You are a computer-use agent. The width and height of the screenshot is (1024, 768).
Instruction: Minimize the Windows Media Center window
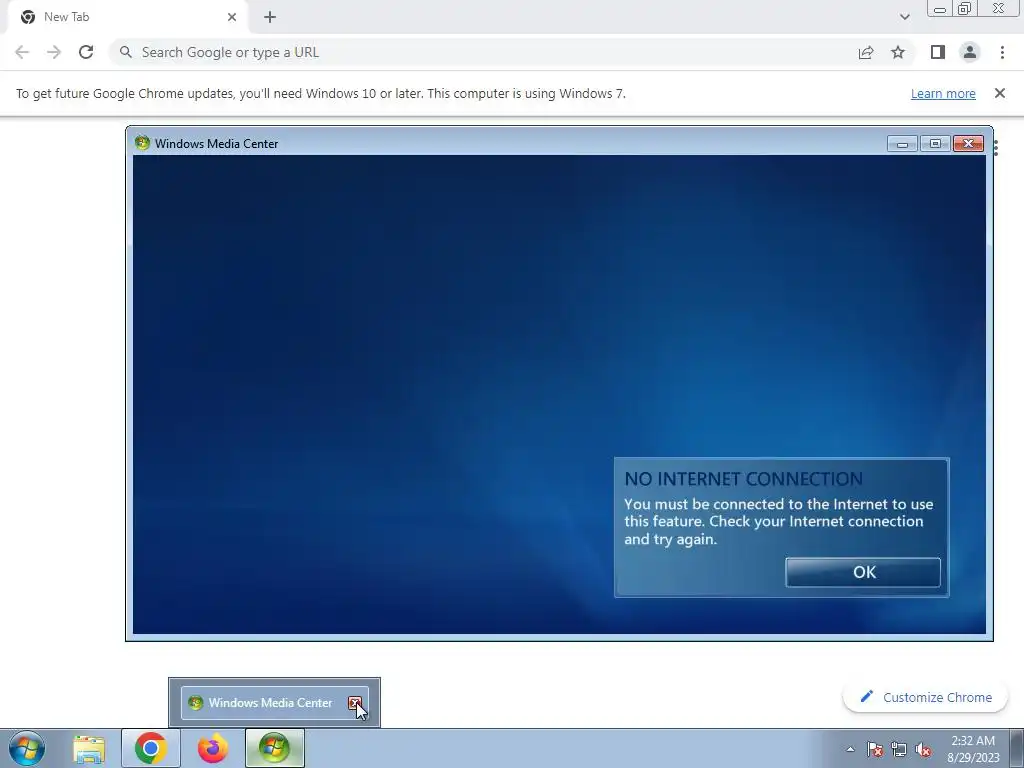click(903, 144)
